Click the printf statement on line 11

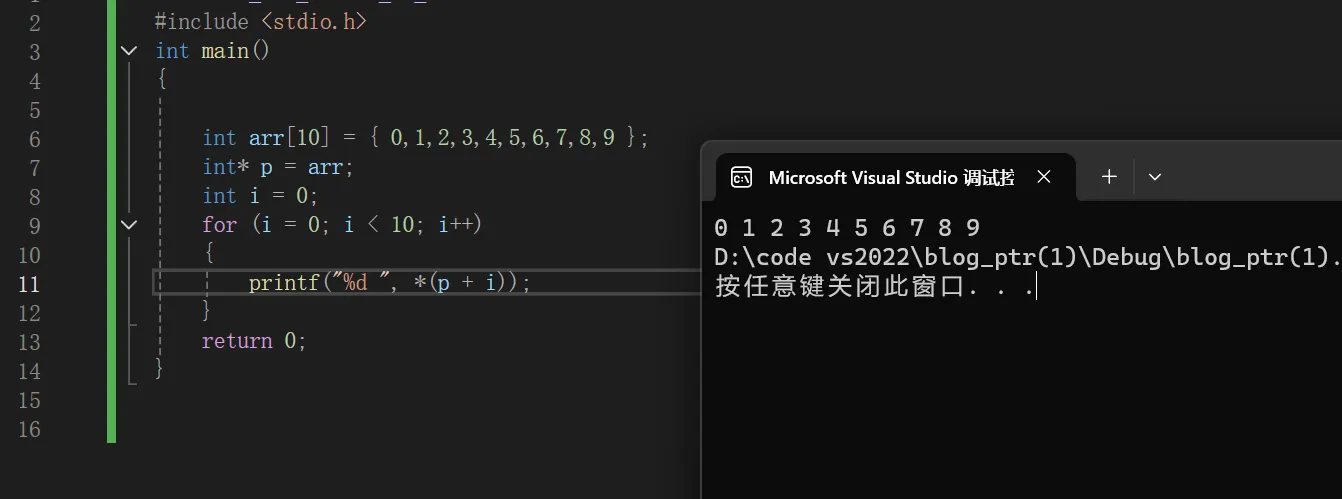pyautogui.click(x=390, y=283)
